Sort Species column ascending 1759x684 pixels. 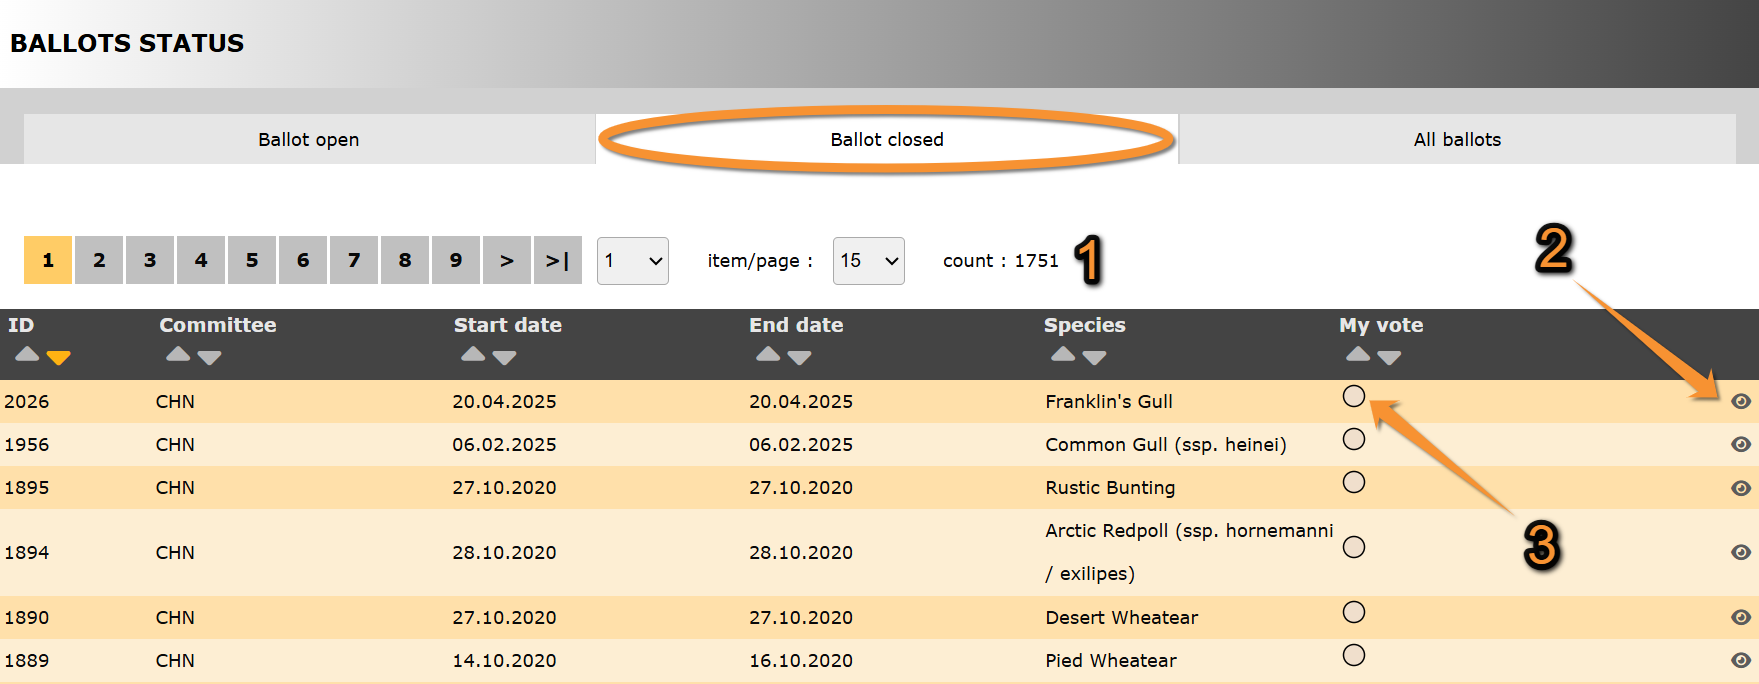click(1063, 354)
